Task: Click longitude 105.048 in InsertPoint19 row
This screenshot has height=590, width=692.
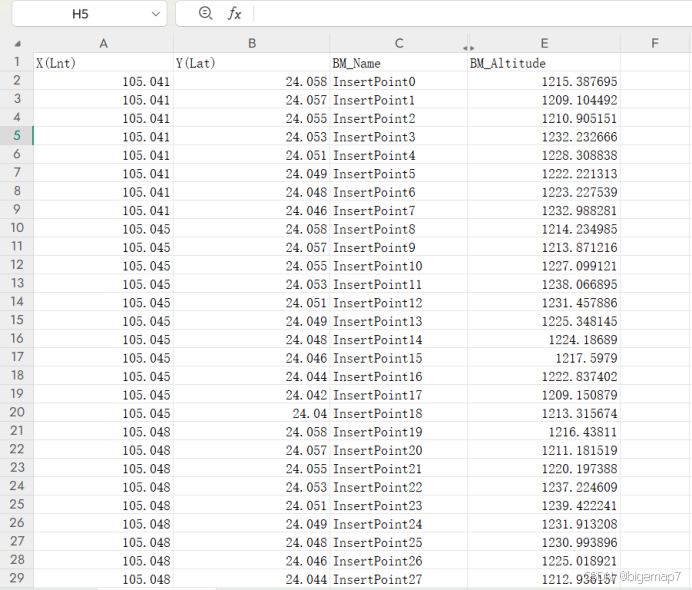Action: [103, 432]
